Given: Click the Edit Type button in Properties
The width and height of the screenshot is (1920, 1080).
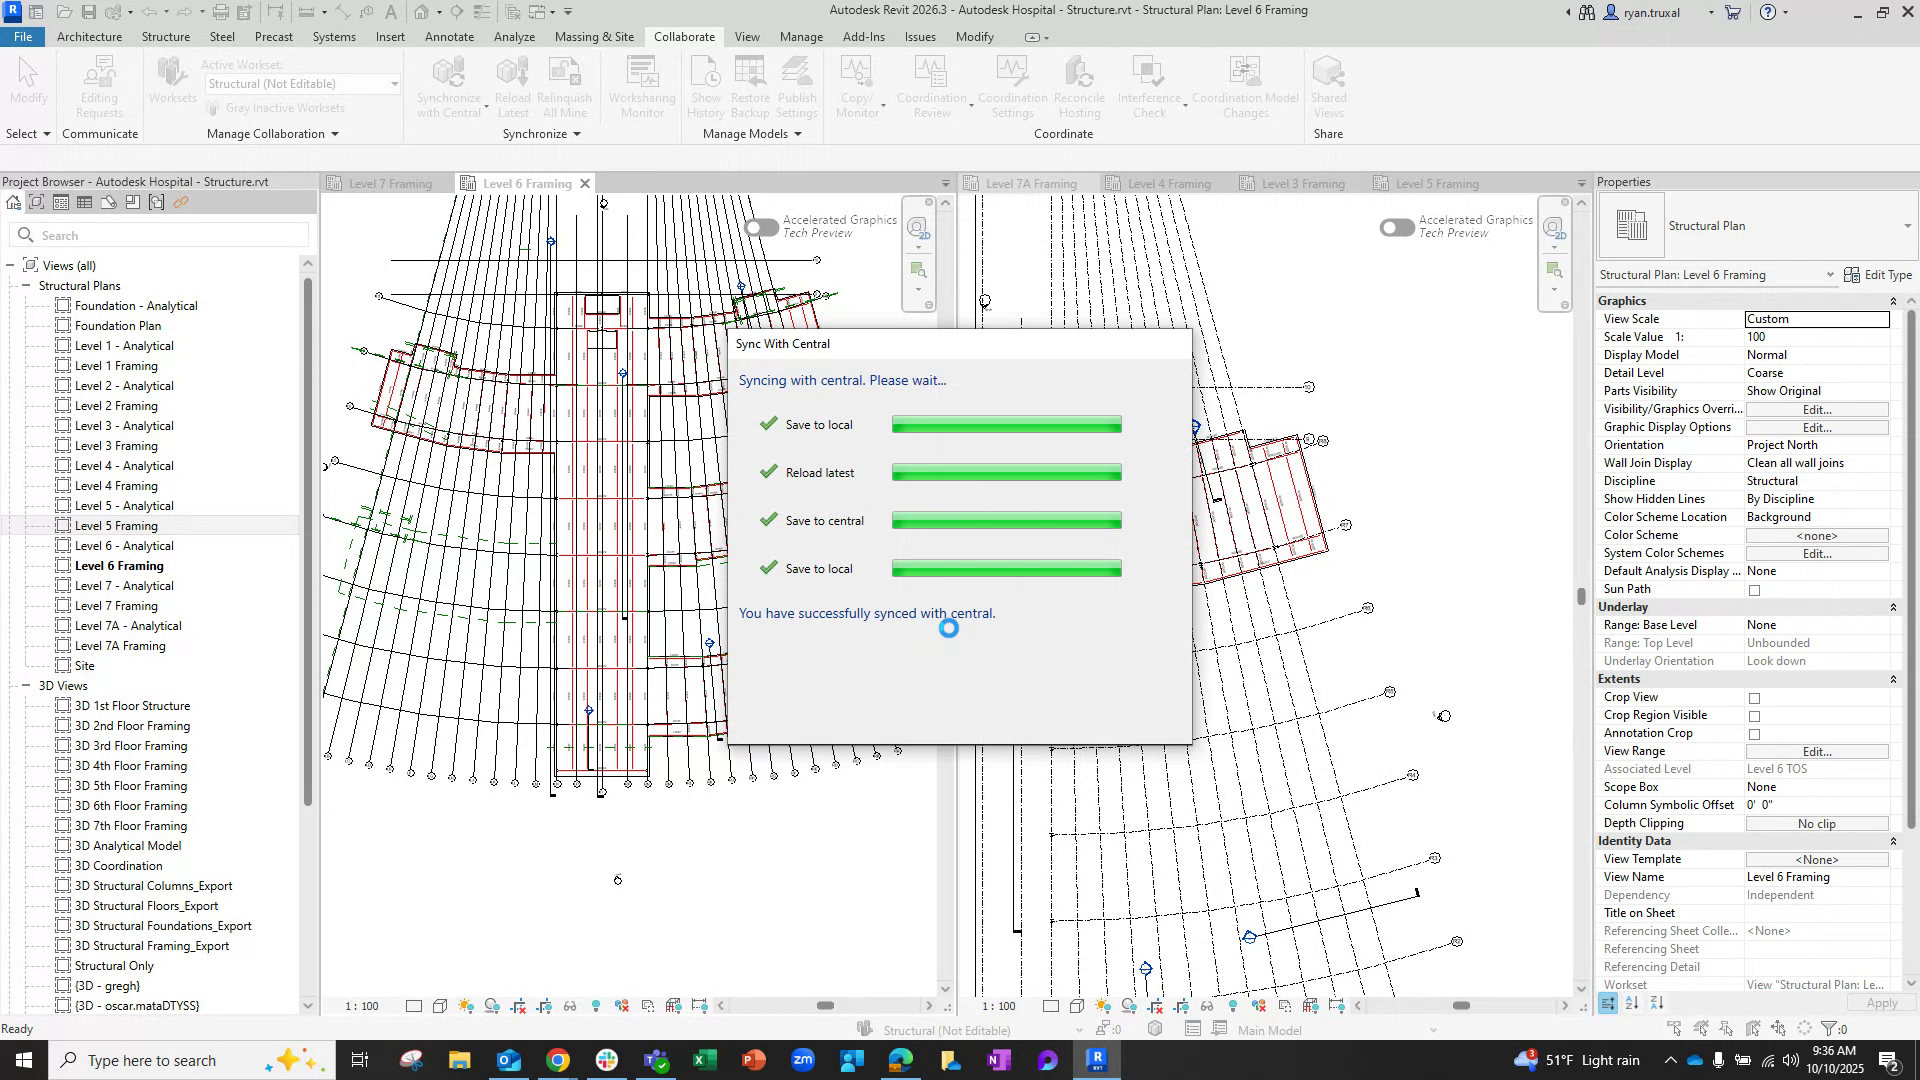Looking at the screenshot, I should (x=1881, y=275).
